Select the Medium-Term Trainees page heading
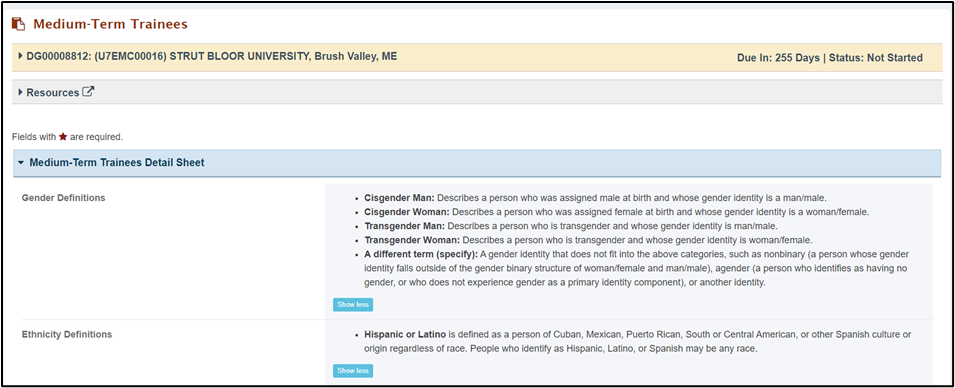The image size is (955, 388). [x=110, y=24]
